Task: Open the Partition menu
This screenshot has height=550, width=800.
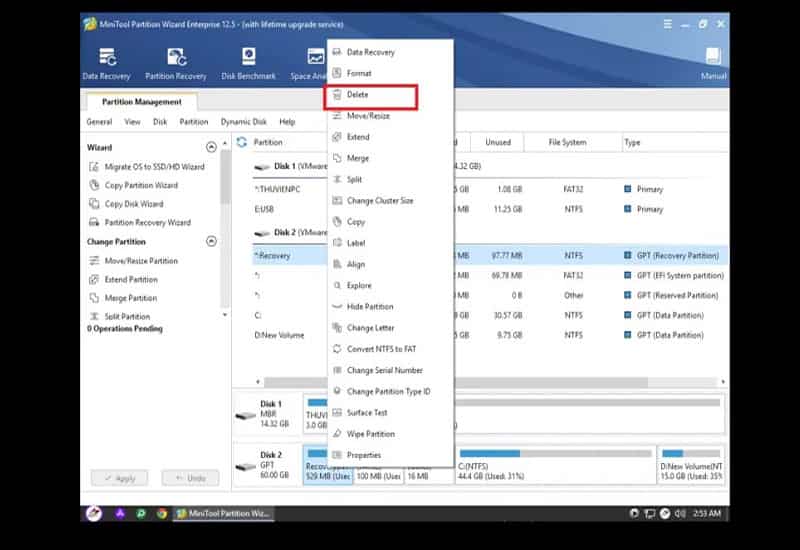Action: point(194,122)
